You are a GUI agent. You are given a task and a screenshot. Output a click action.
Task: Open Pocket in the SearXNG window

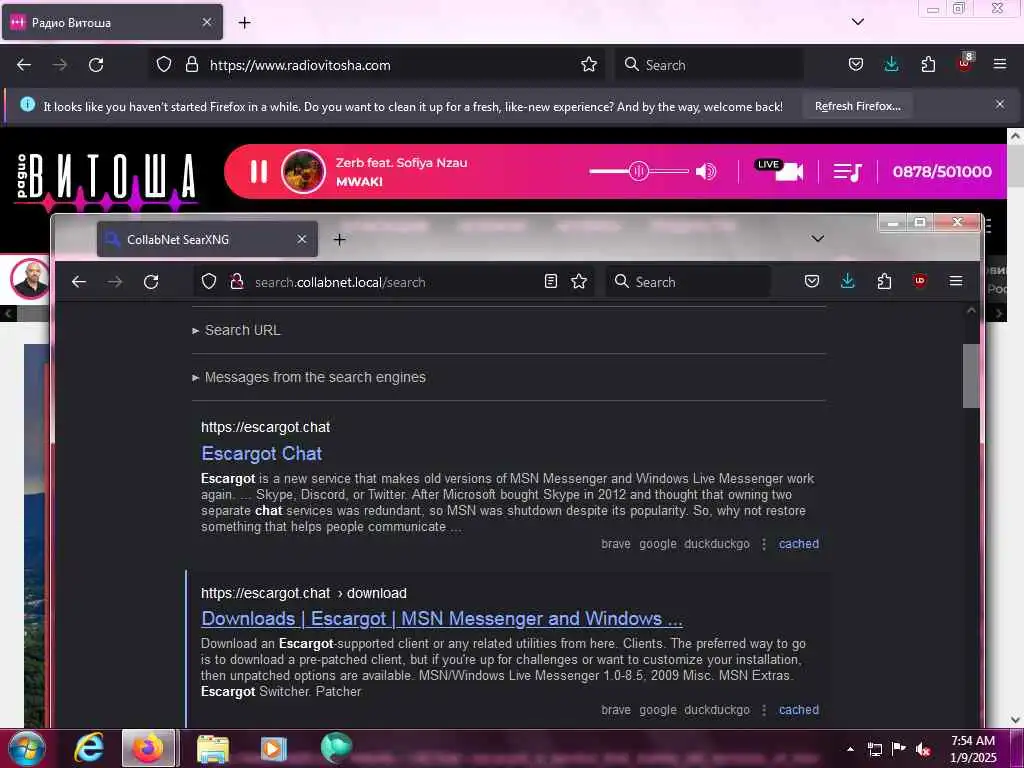(812, 281)
